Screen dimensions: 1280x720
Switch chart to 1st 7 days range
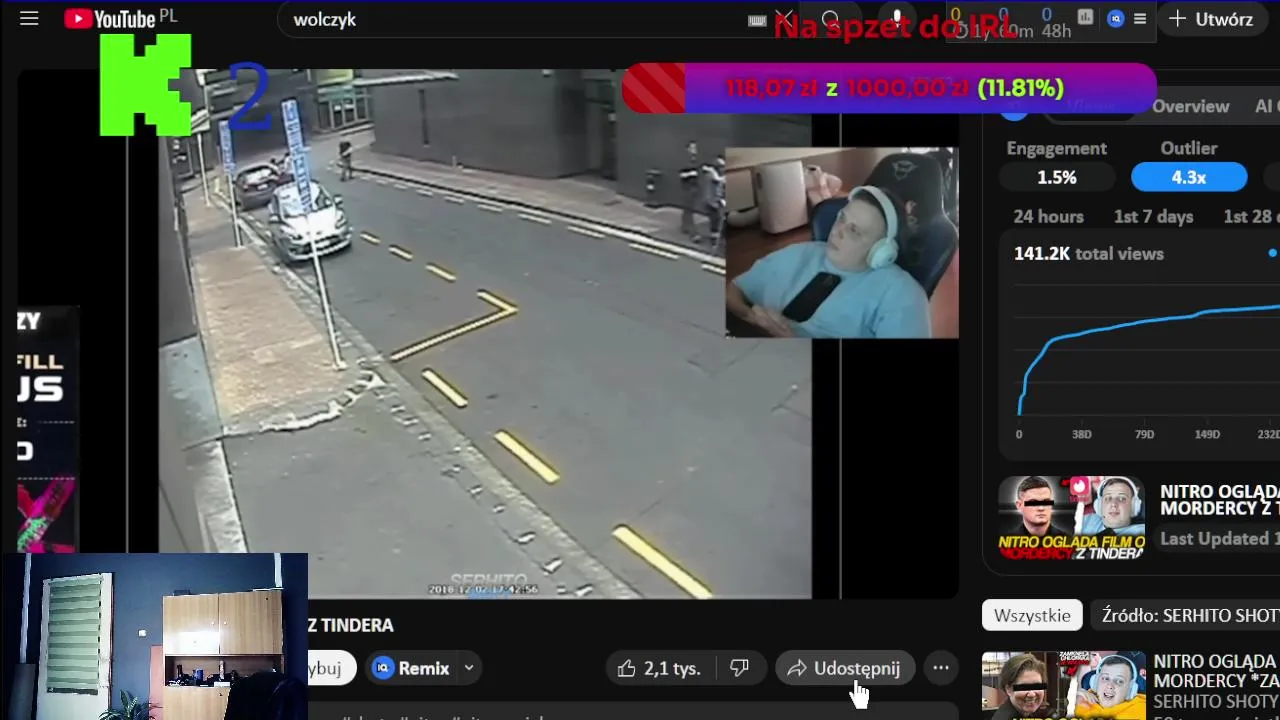[1153, 216]
